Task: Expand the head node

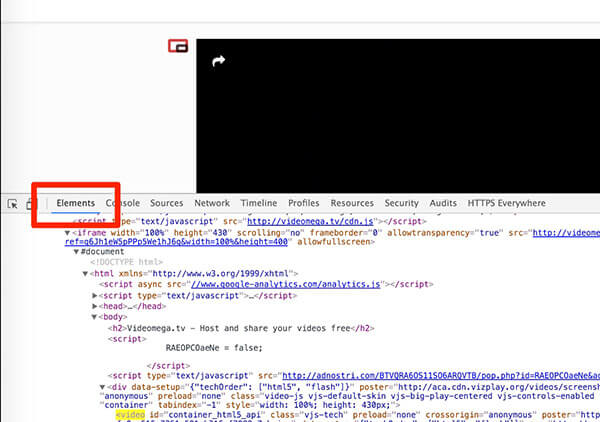Action: [x=95, y=306]
